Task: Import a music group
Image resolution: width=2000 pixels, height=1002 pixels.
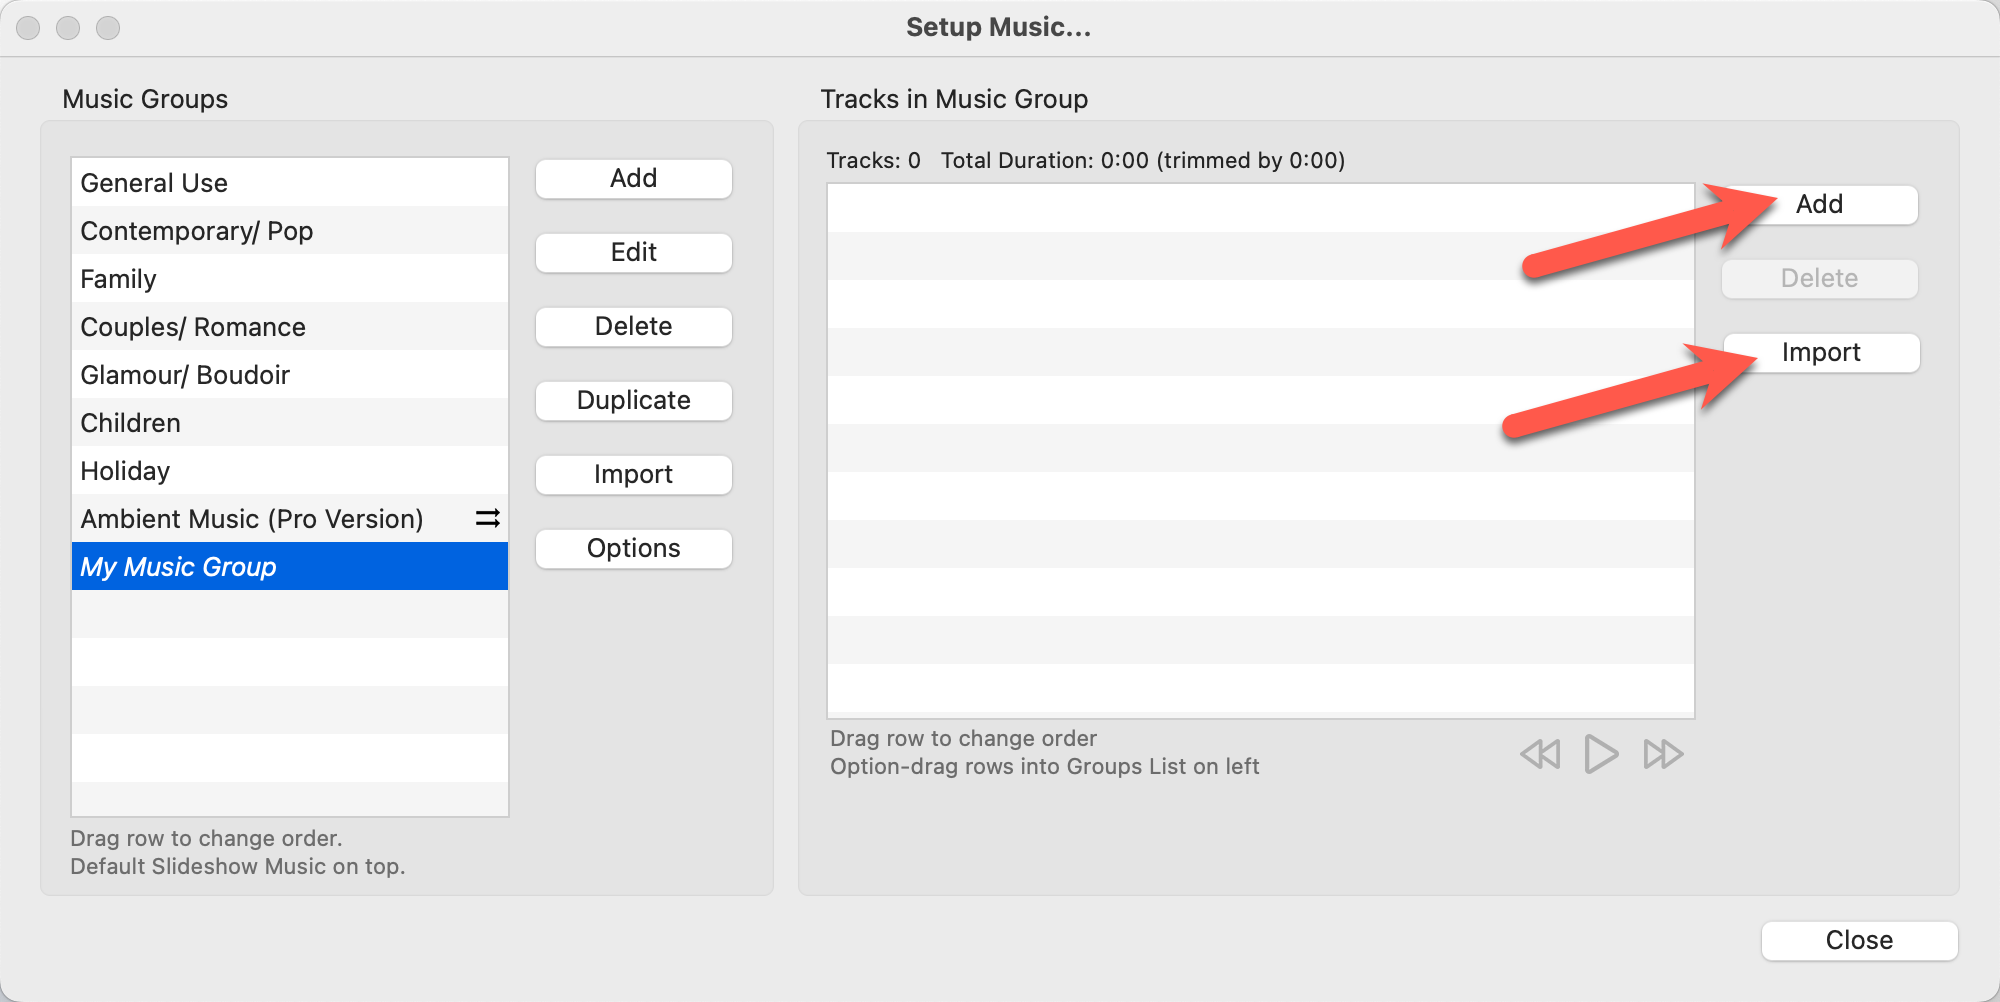Action: pyautogui.click(x=633, y=475)
